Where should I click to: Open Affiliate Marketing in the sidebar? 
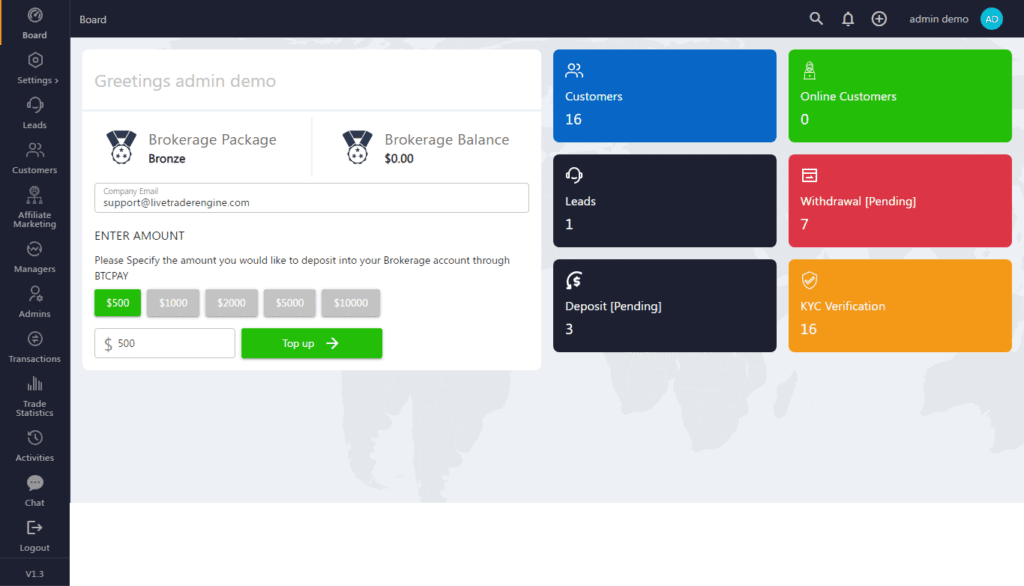pos(35,207)
